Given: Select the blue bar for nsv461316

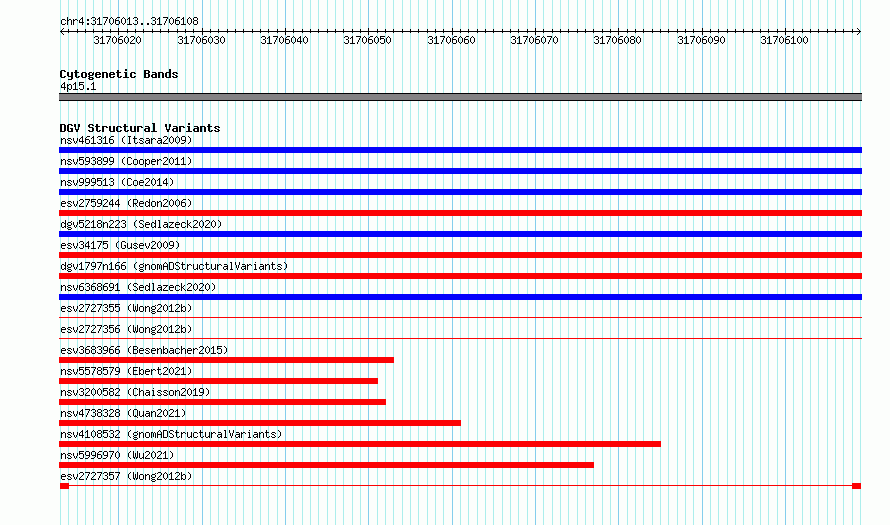Looking at the screenshot, I should (x=460, y=150).
